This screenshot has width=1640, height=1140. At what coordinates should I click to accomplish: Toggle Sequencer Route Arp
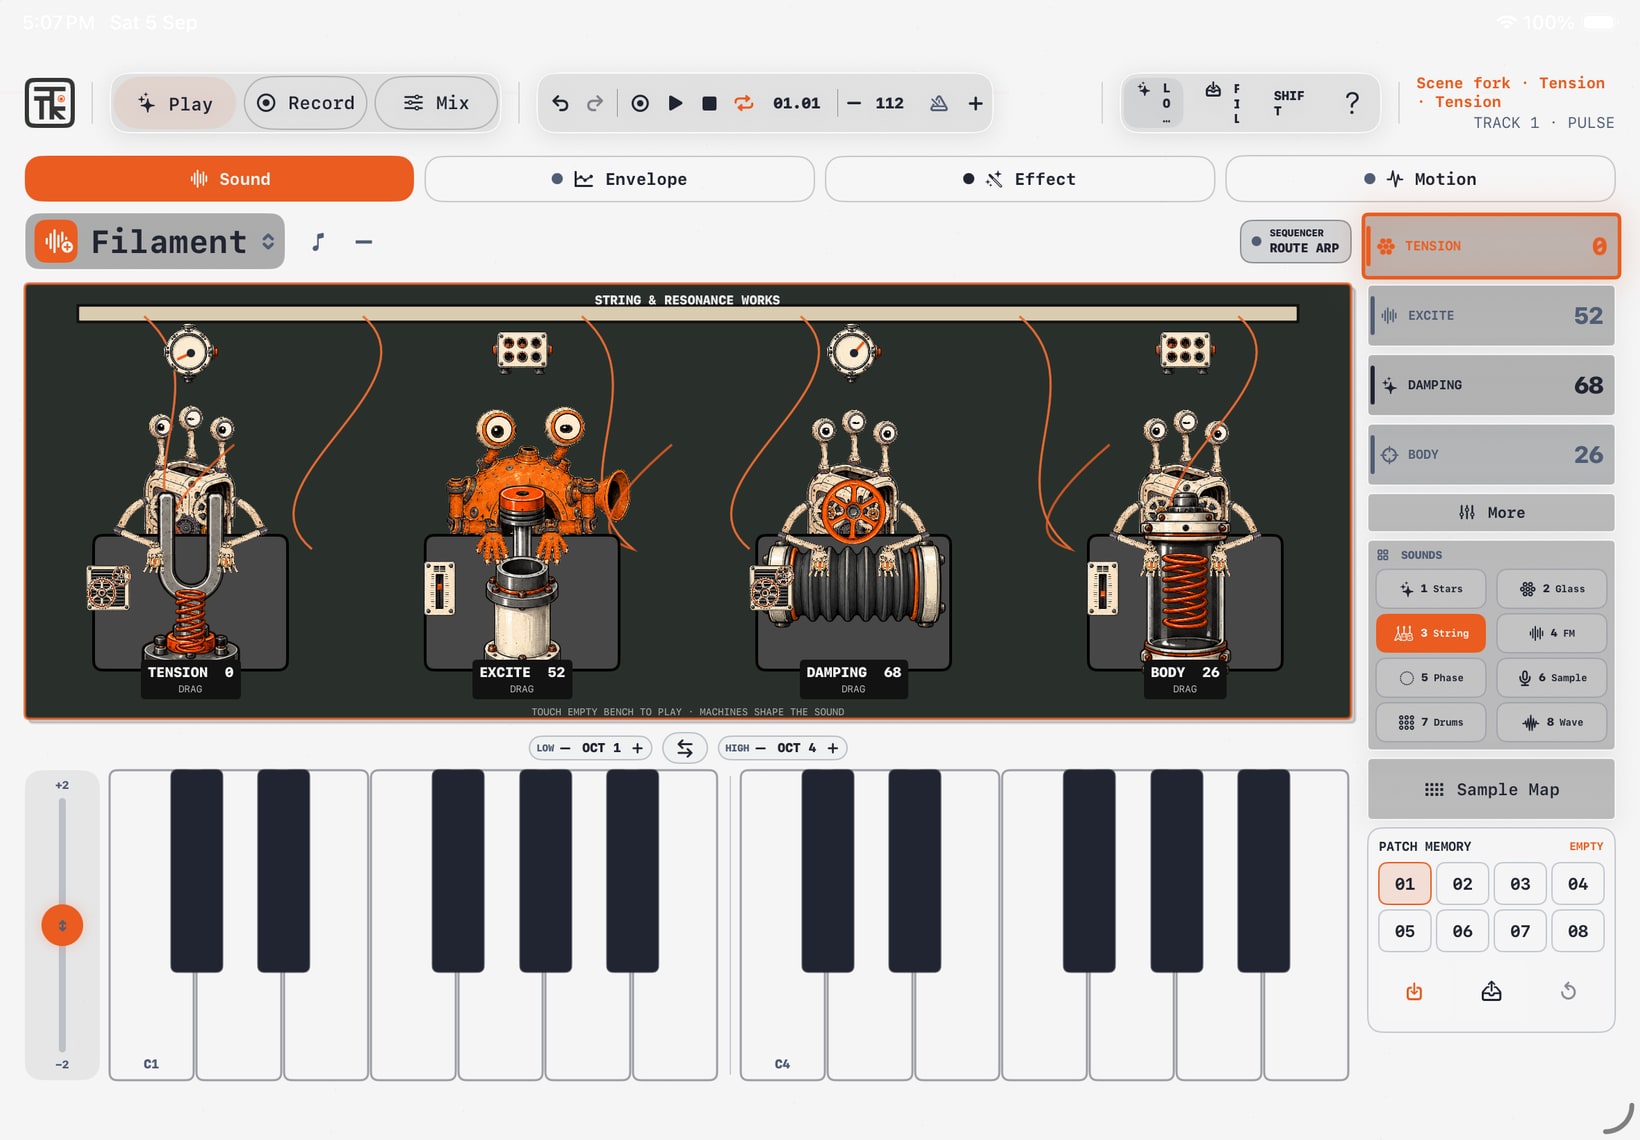point(1296,241)
